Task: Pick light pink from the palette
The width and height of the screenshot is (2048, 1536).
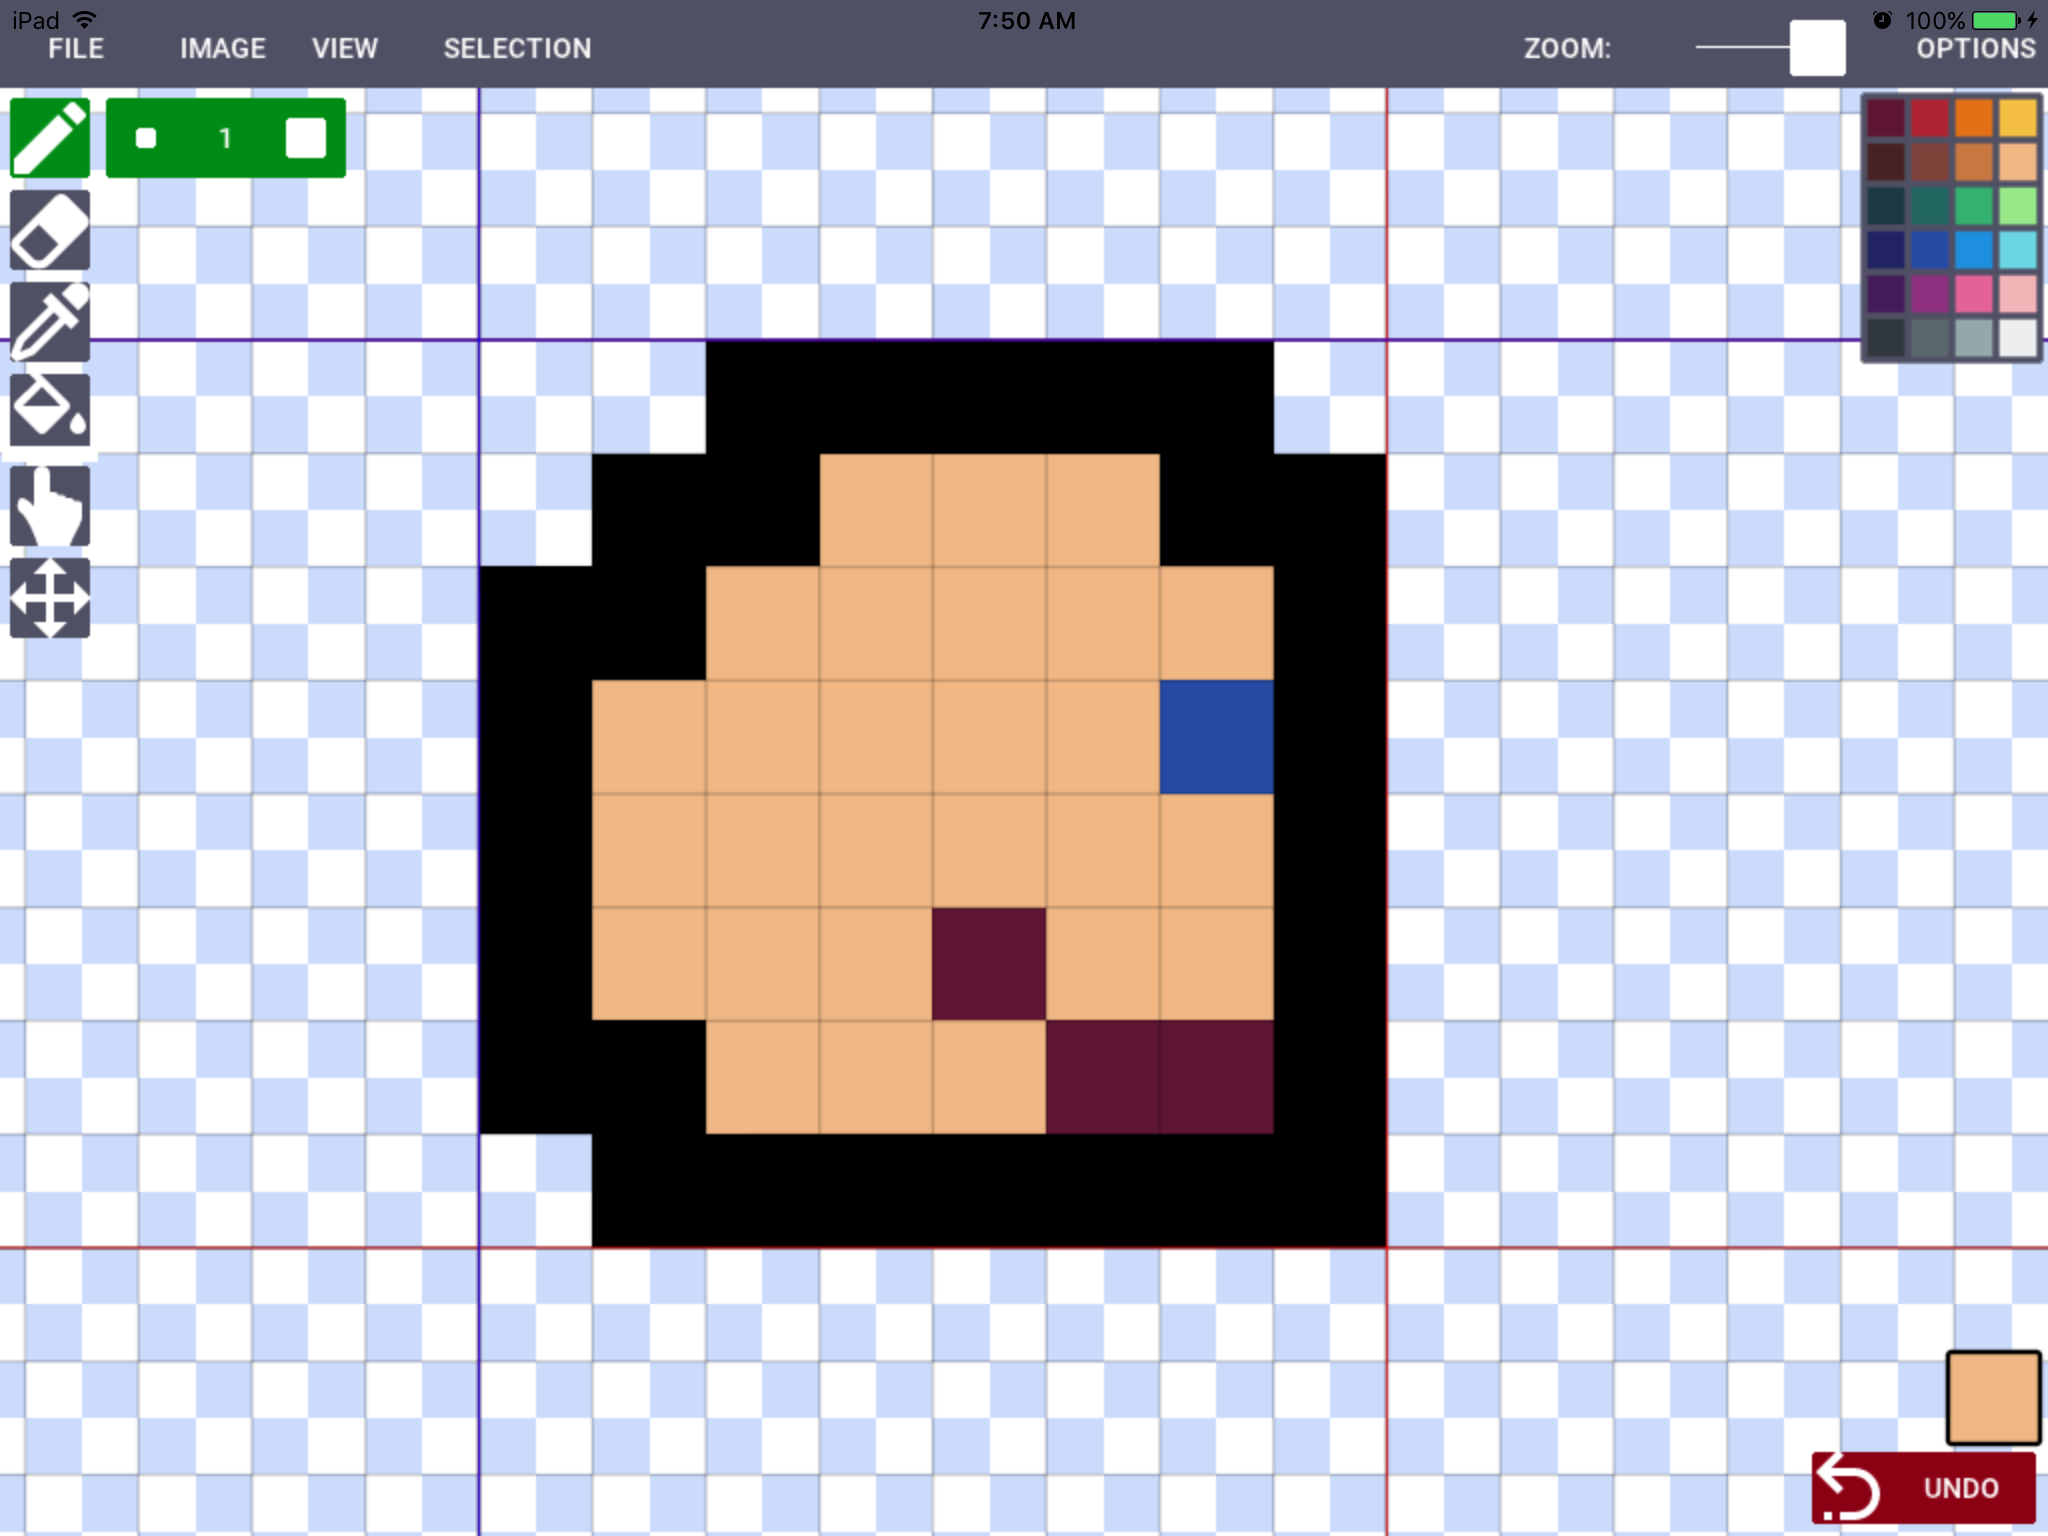Action: (x=2018, y=294)
